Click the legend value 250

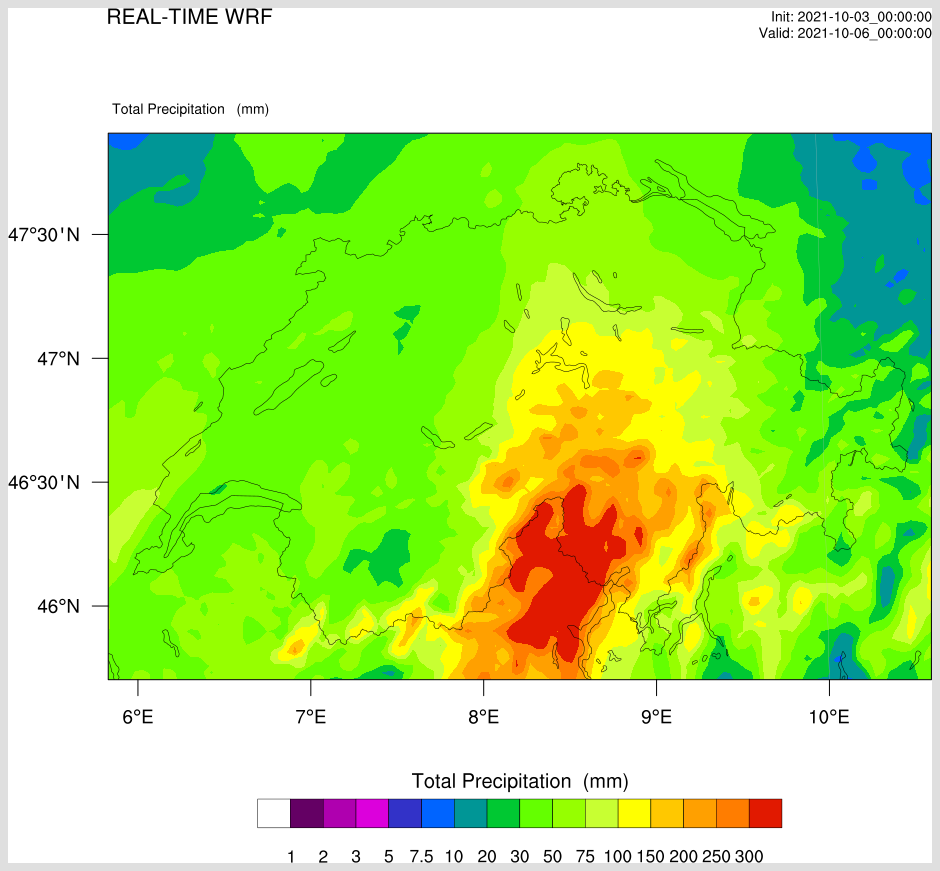pos(716,857)
